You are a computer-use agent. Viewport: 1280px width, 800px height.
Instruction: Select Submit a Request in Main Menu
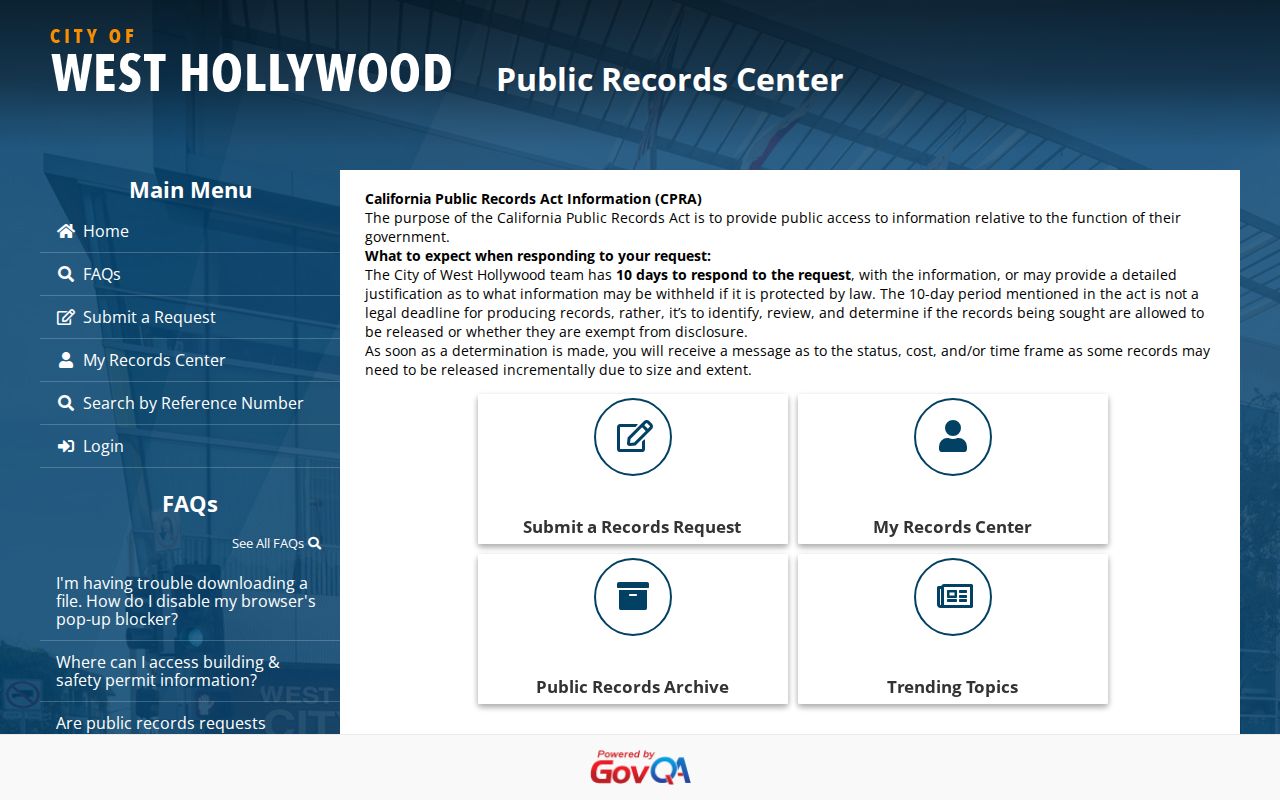tap(190, 317)
